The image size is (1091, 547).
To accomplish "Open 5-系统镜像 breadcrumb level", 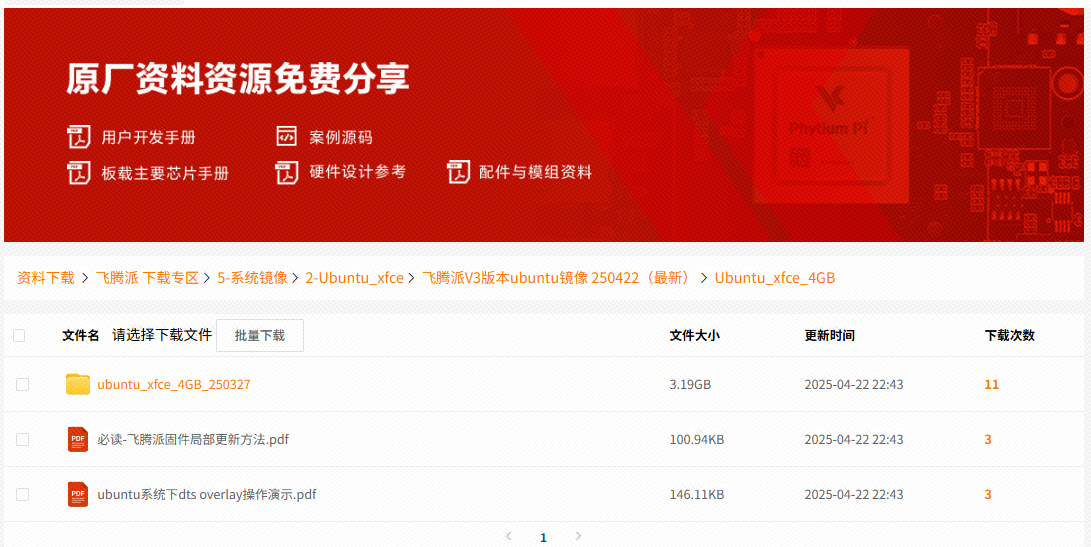I will 252,278.
